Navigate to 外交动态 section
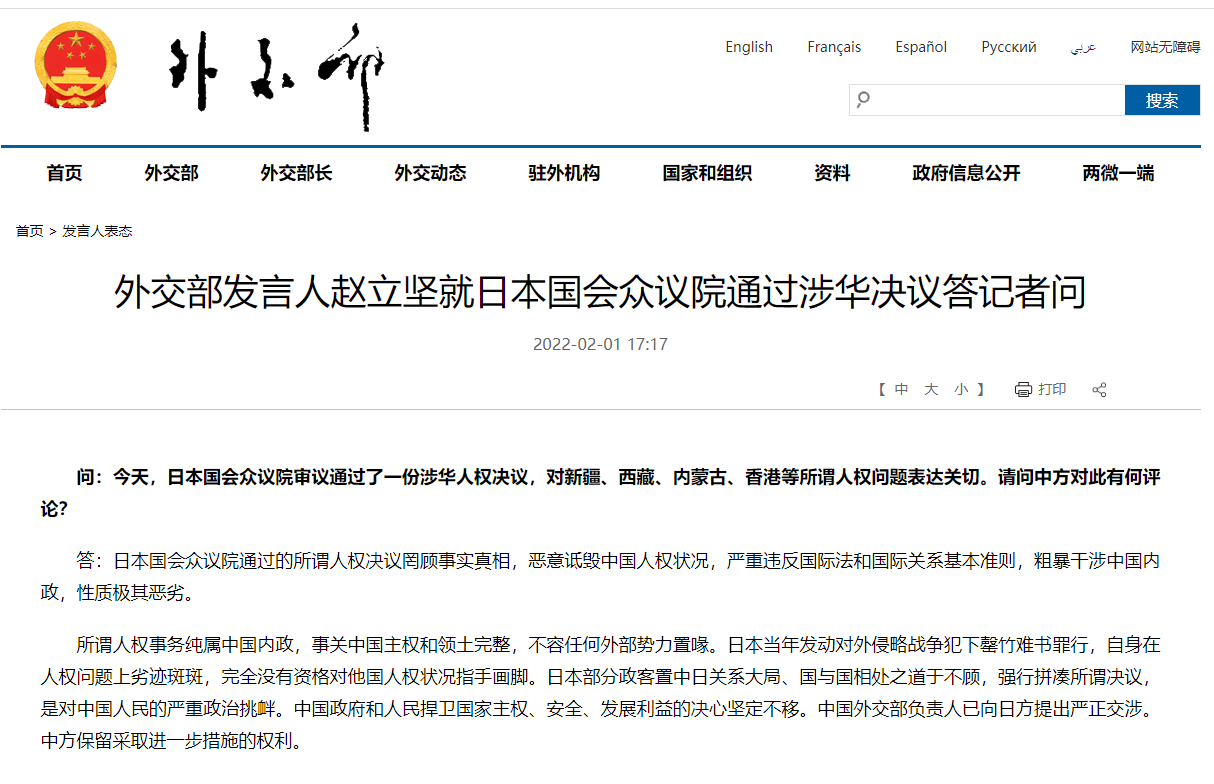The width and height of the screenshot is (1214, 784). point(430,172)
